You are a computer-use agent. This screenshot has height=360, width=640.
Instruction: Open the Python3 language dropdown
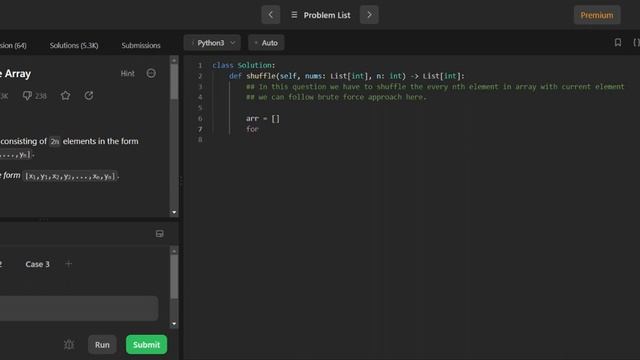click(x=212, y=43)
